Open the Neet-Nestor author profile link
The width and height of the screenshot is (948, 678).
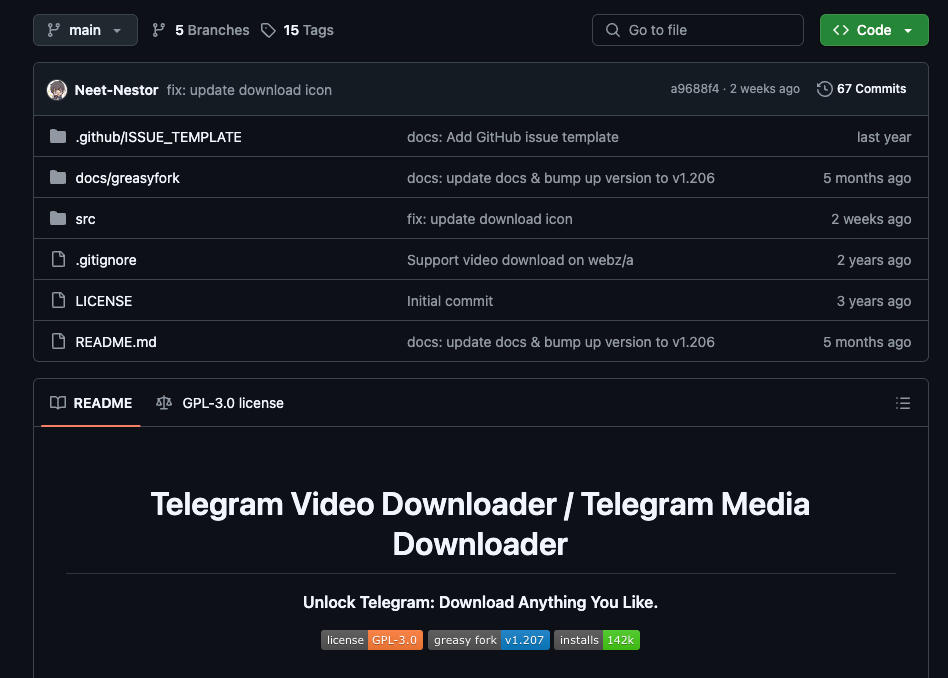click(116, 90)
